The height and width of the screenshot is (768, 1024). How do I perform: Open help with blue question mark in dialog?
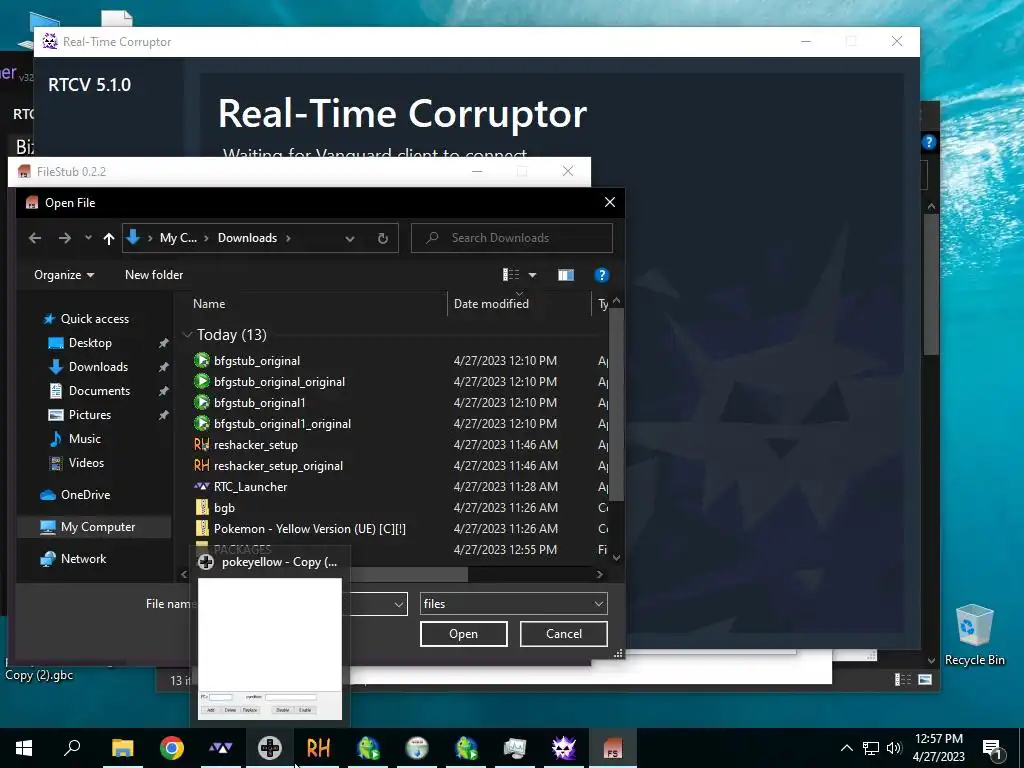tap(601, 275)
